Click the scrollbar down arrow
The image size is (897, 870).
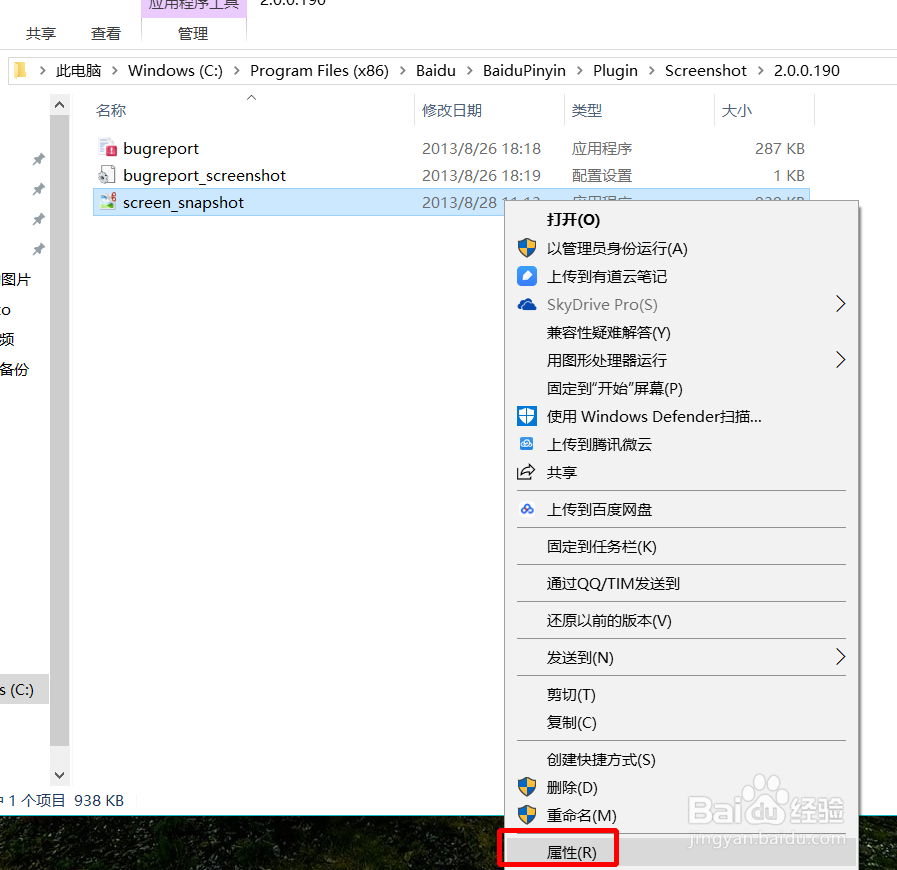pos(59,775)
